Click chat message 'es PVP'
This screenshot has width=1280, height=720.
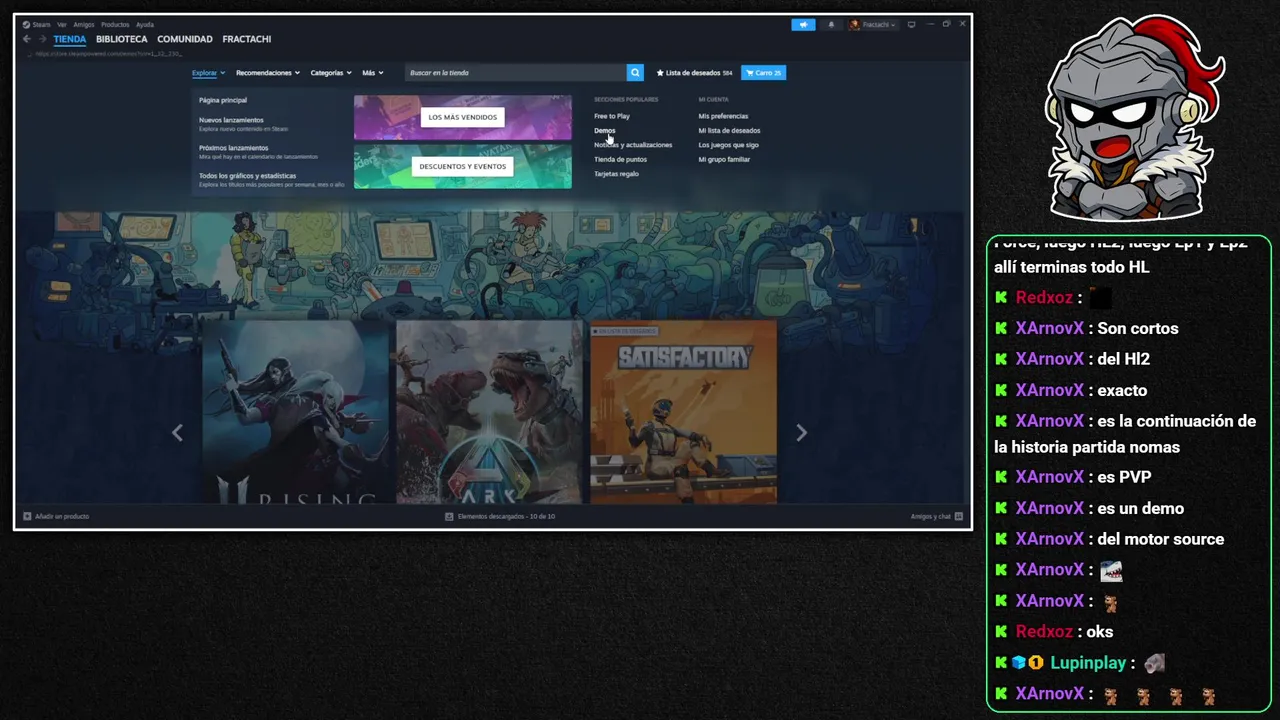[1124, 477]
